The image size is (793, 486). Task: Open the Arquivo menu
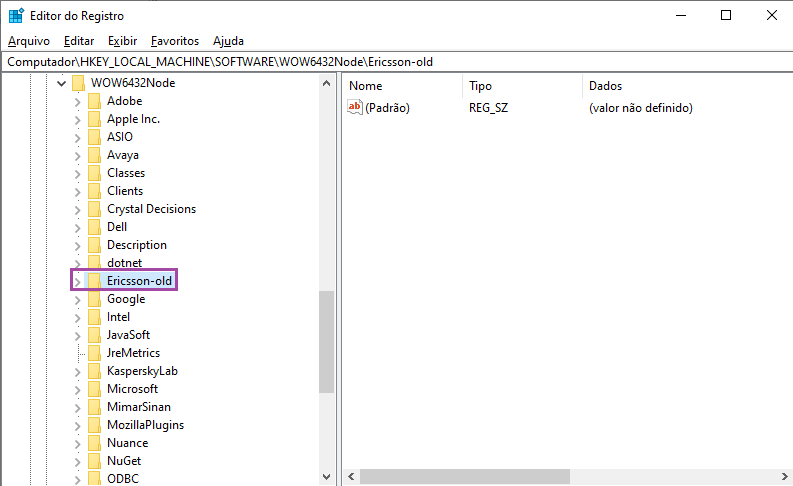pos(29,41)
